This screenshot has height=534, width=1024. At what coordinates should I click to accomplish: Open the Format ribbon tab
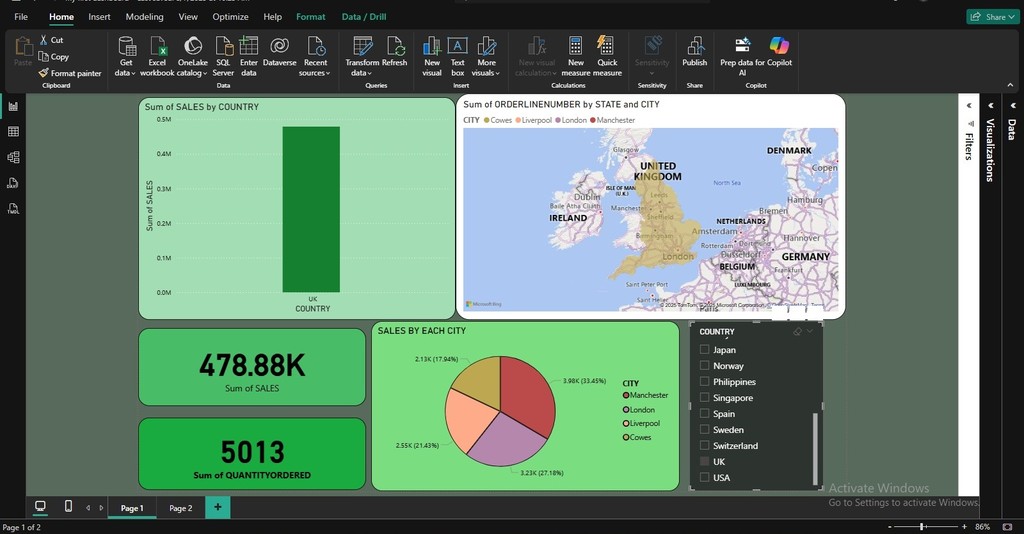(x=311, y=17)
